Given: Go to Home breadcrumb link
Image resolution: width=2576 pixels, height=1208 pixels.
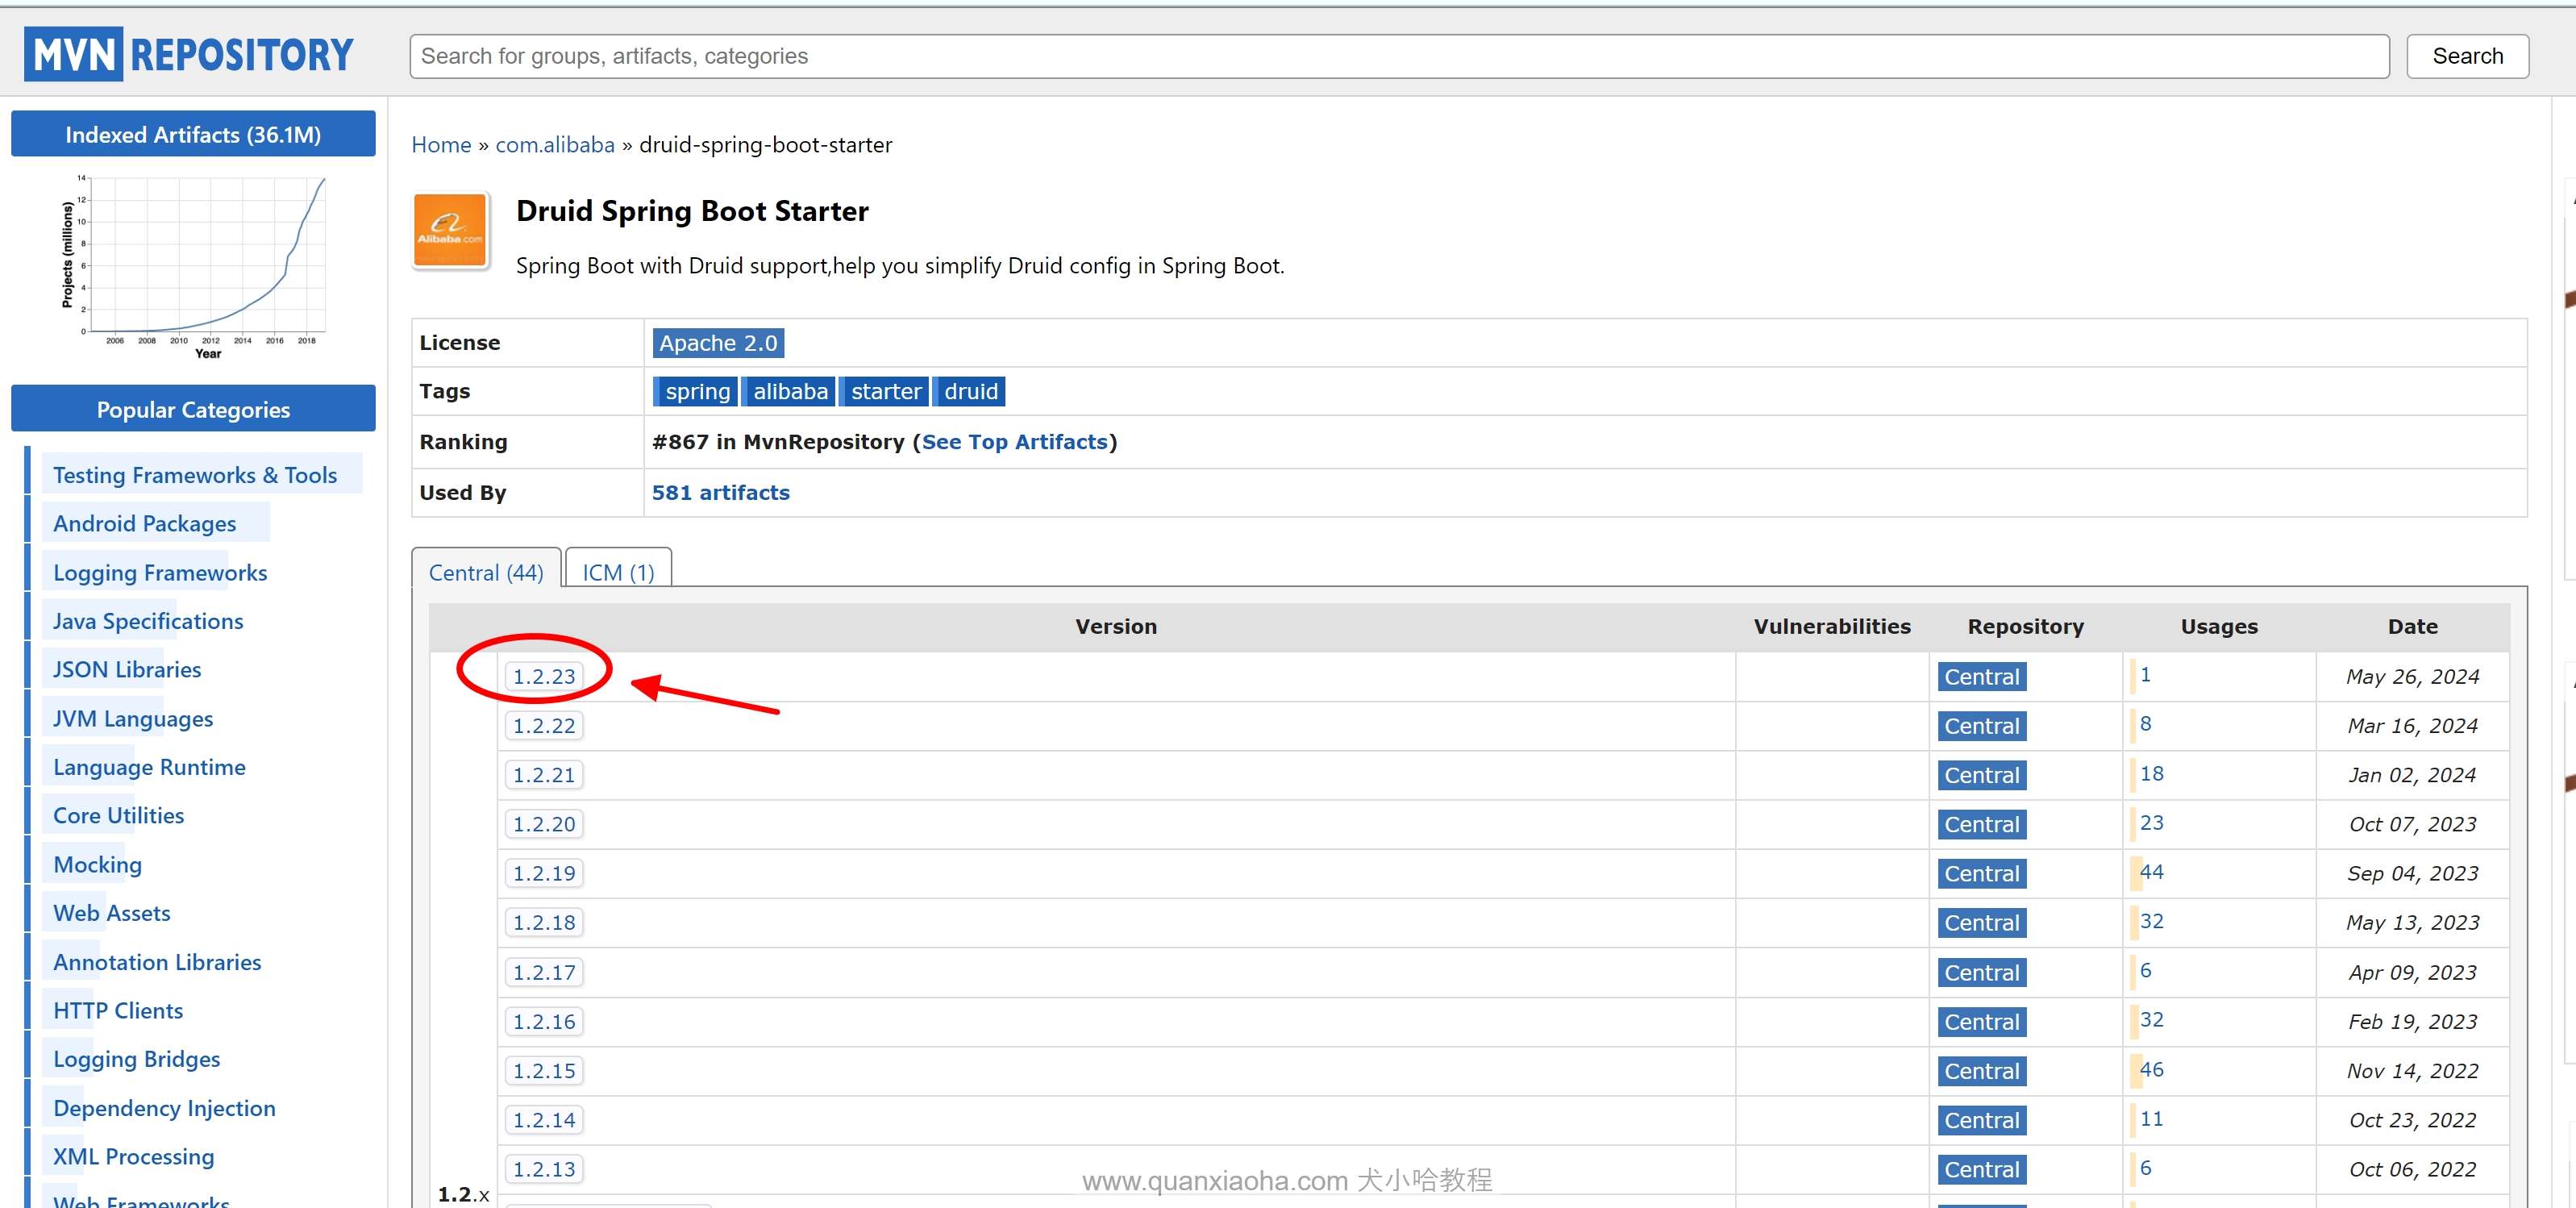Looking at the screenshot, I should 441,145.
